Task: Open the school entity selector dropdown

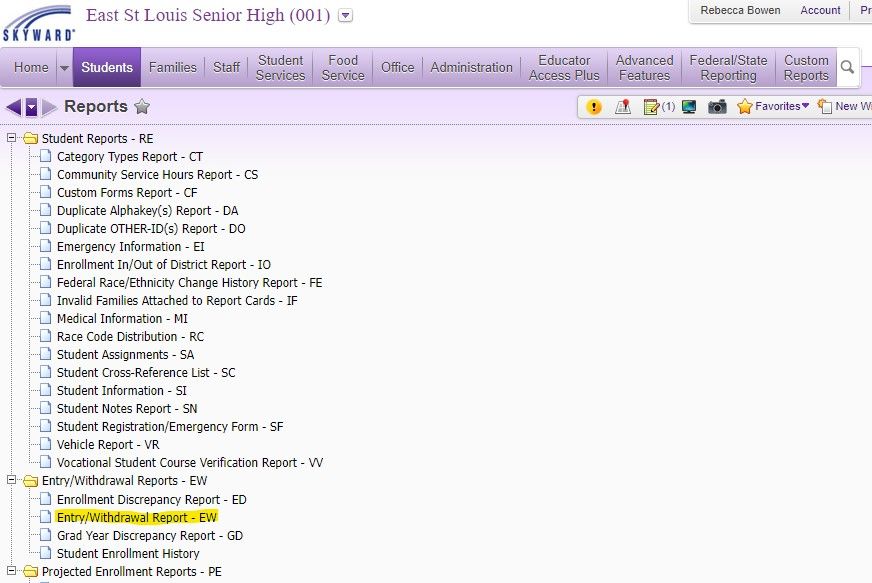Action: click(346, 16)
